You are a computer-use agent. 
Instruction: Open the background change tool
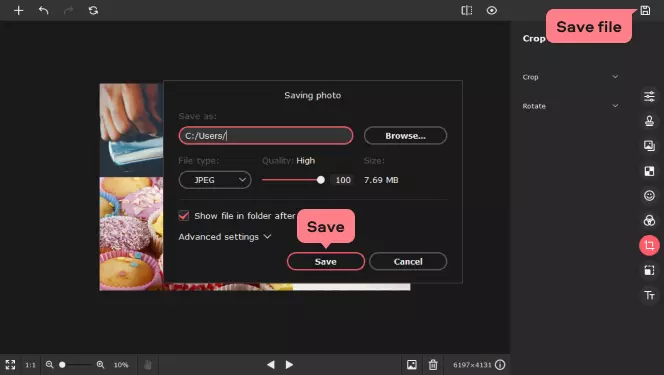coord(649,146)
